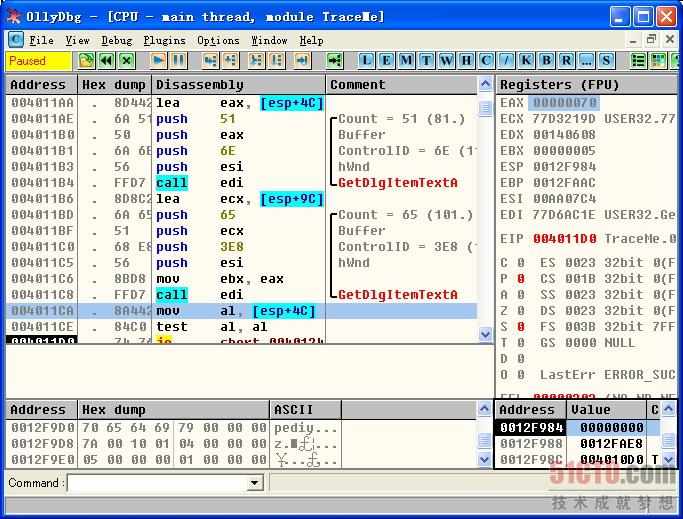The height and width of the screenshot is (519, 683).
Task: Click stack pane scroll down arrow
Action: point(669,459)
